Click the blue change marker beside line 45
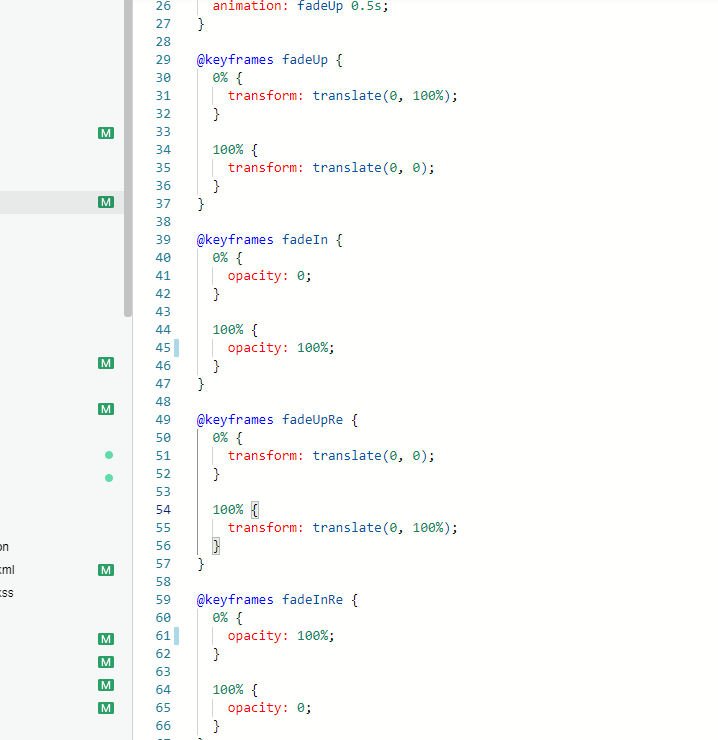Image resolution: width=718 pixels, height=740 pixels. click(177, 348)
